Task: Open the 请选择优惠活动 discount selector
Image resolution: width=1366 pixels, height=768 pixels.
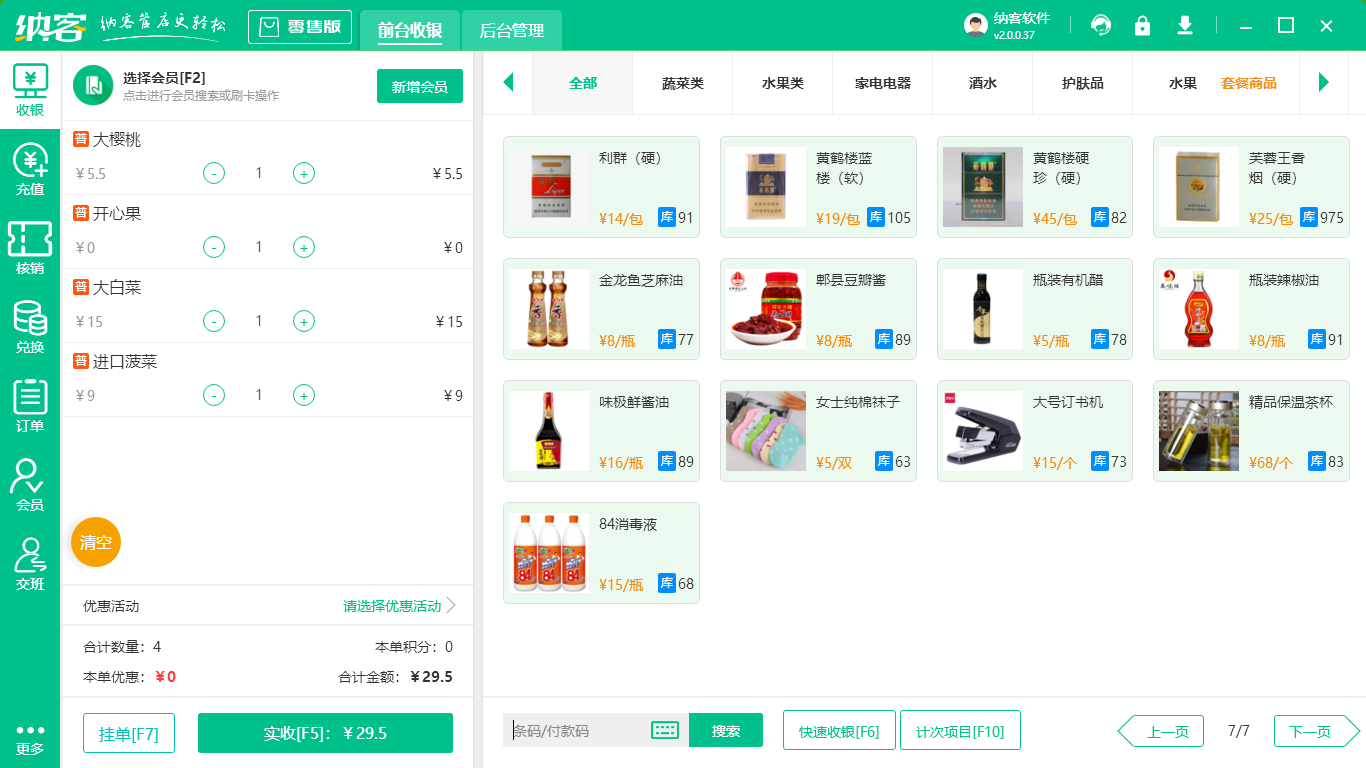Action: tap(390, 605)
